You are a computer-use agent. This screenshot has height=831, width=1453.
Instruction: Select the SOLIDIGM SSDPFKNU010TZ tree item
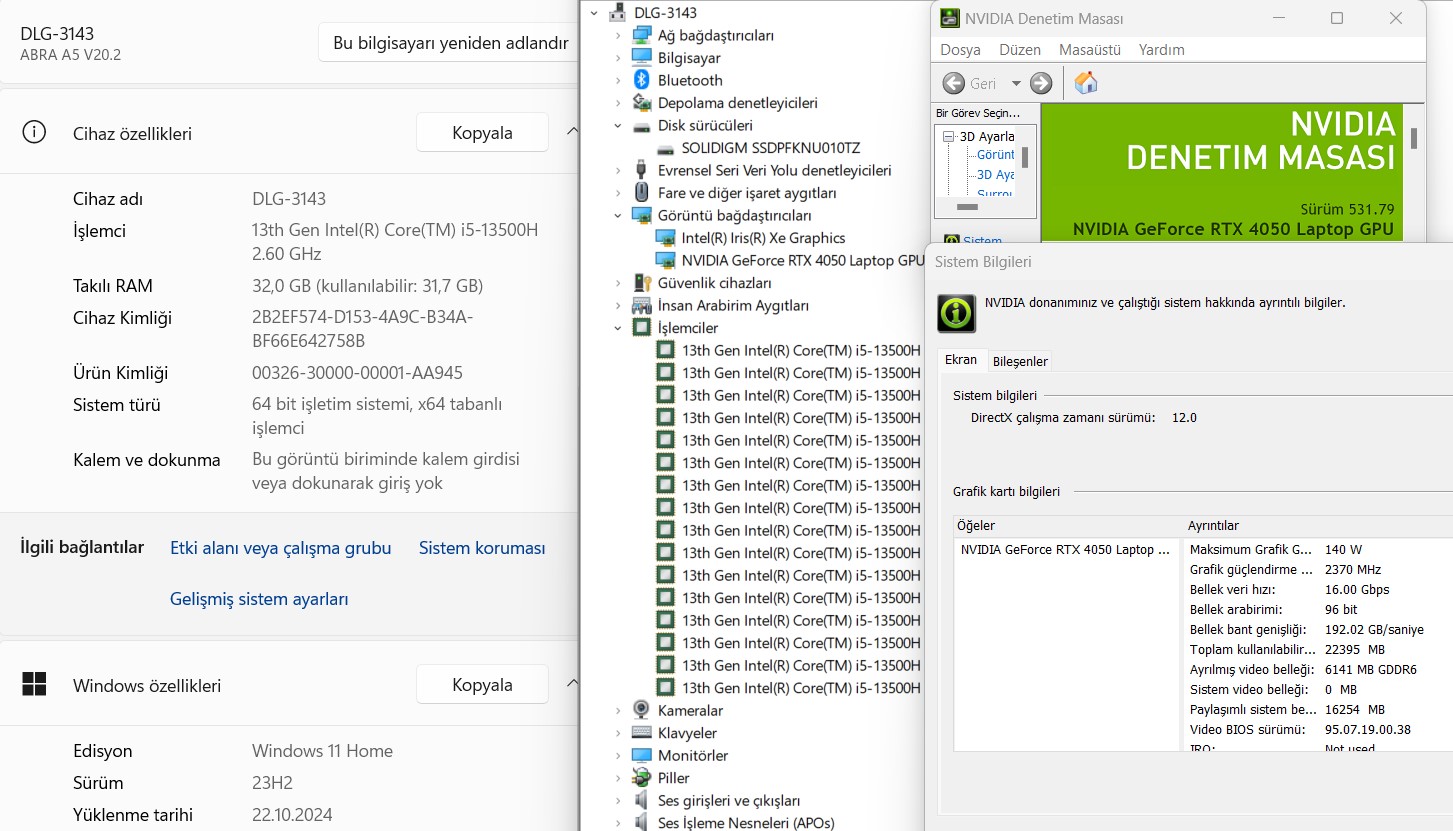(x=771, y=148)
